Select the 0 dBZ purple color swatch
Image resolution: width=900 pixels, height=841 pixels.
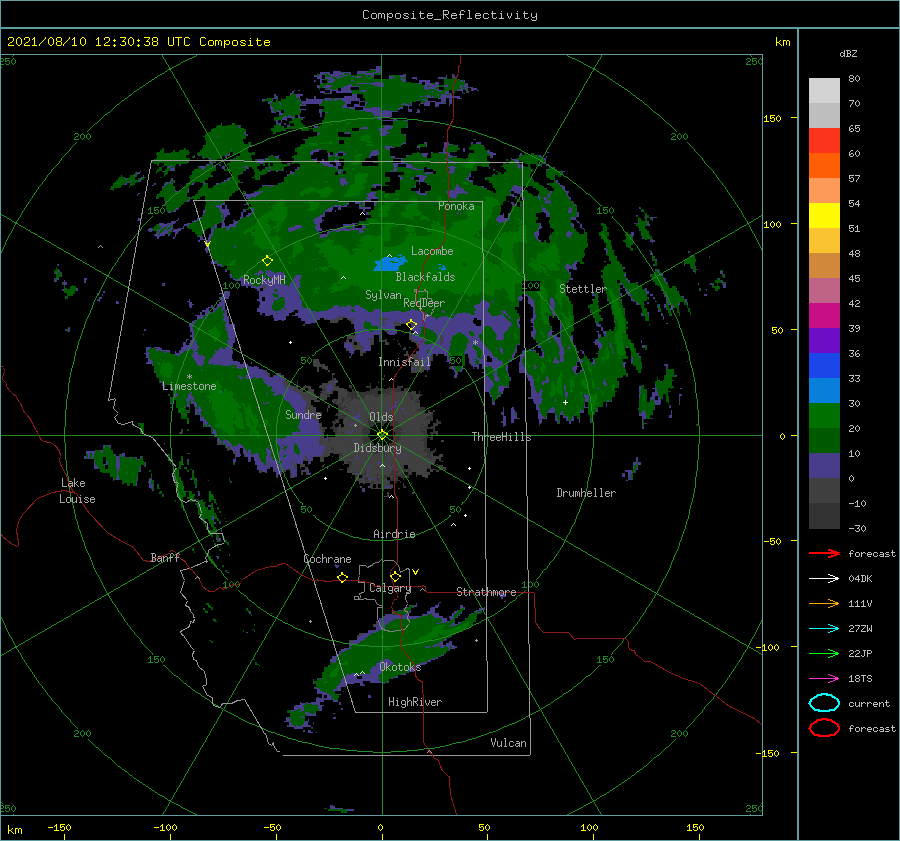(x=824, y=466)
